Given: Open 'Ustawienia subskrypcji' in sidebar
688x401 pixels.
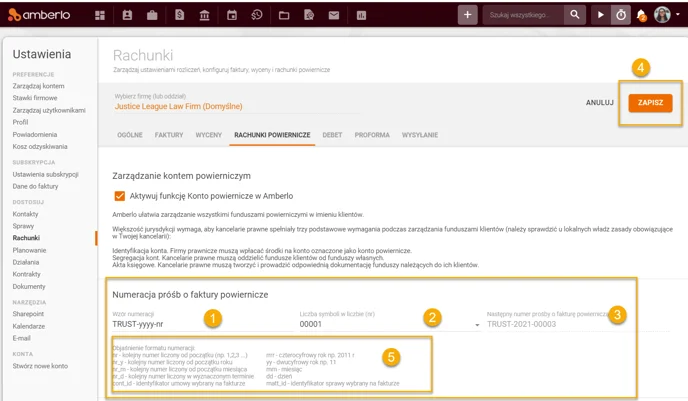Looking at the screenshot, I should pyautogui.click(x=46, y=174).
